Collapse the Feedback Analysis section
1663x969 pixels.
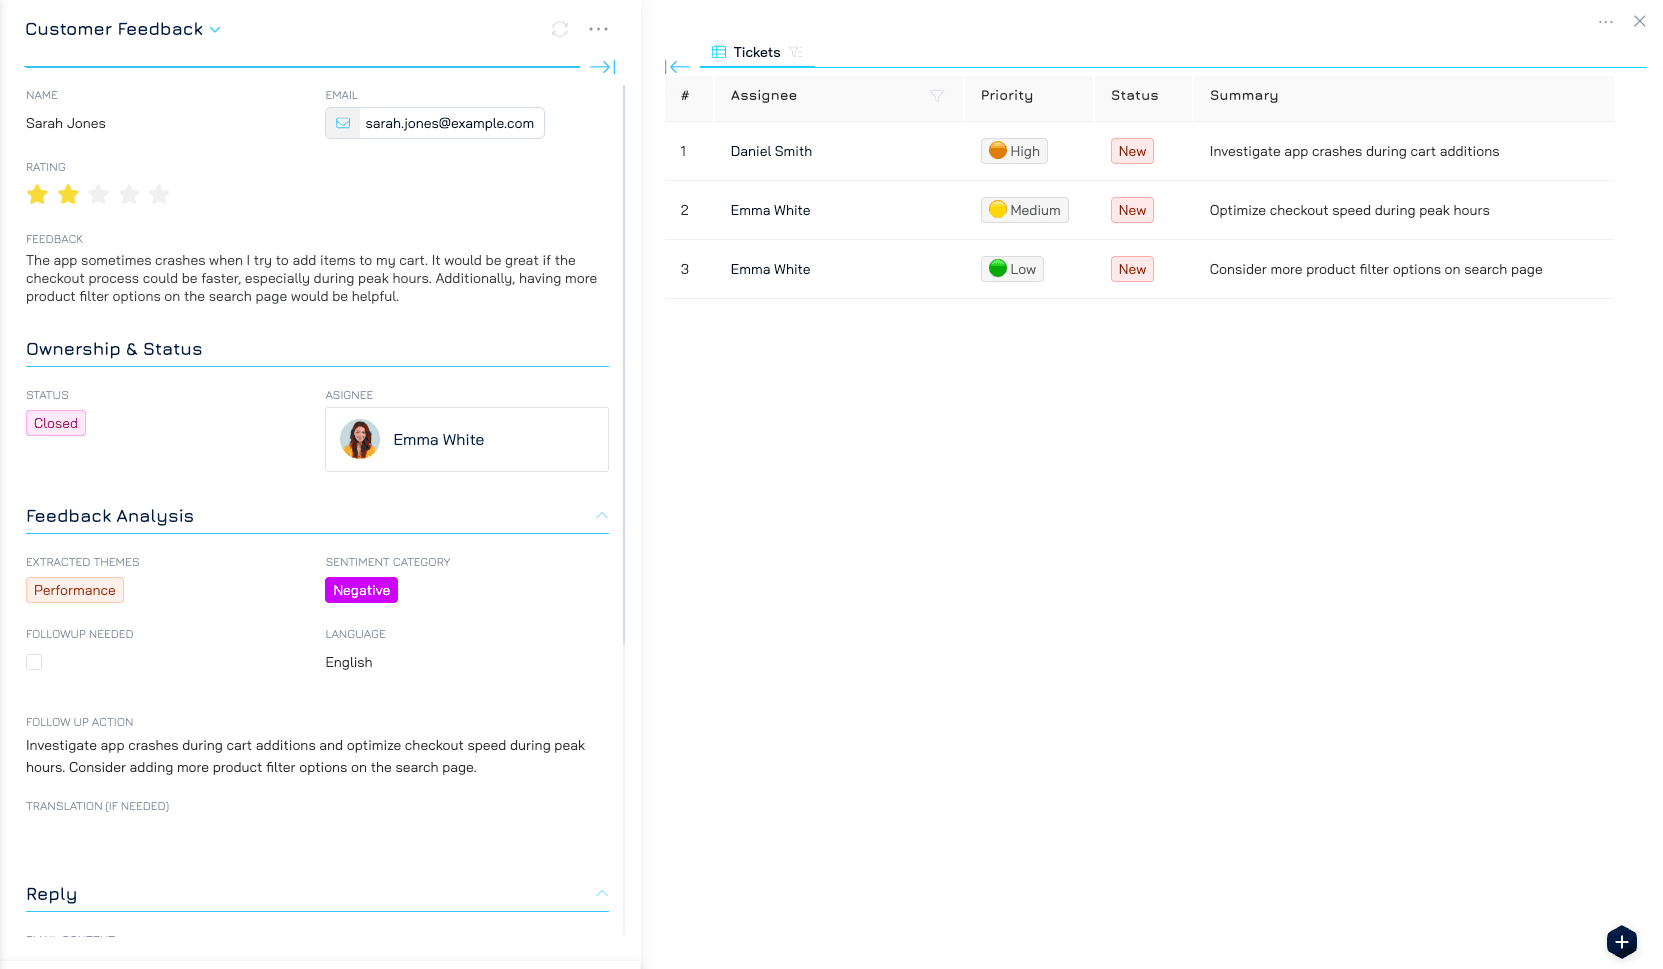pyautogui.click(x=601, y=516)
